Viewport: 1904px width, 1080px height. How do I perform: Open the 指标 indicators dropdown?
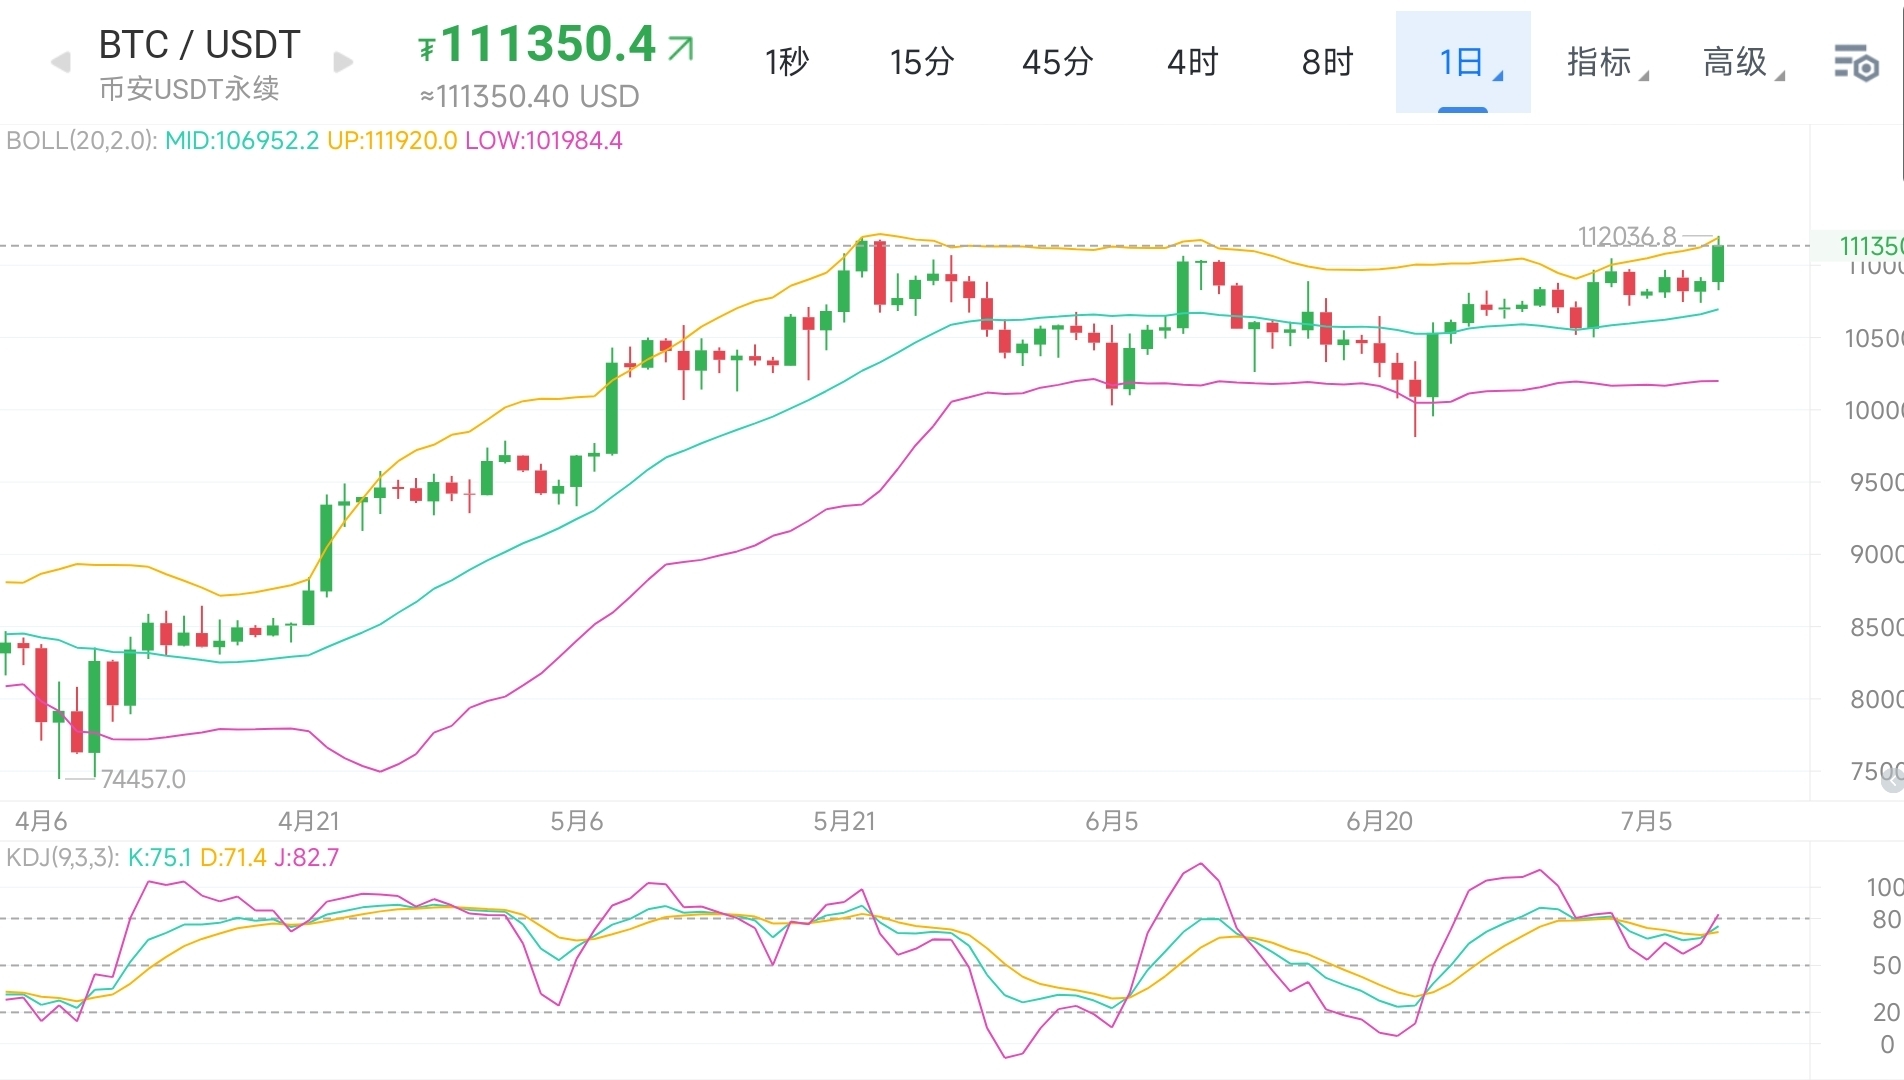pyautogui.click(x=1602, y=62)
